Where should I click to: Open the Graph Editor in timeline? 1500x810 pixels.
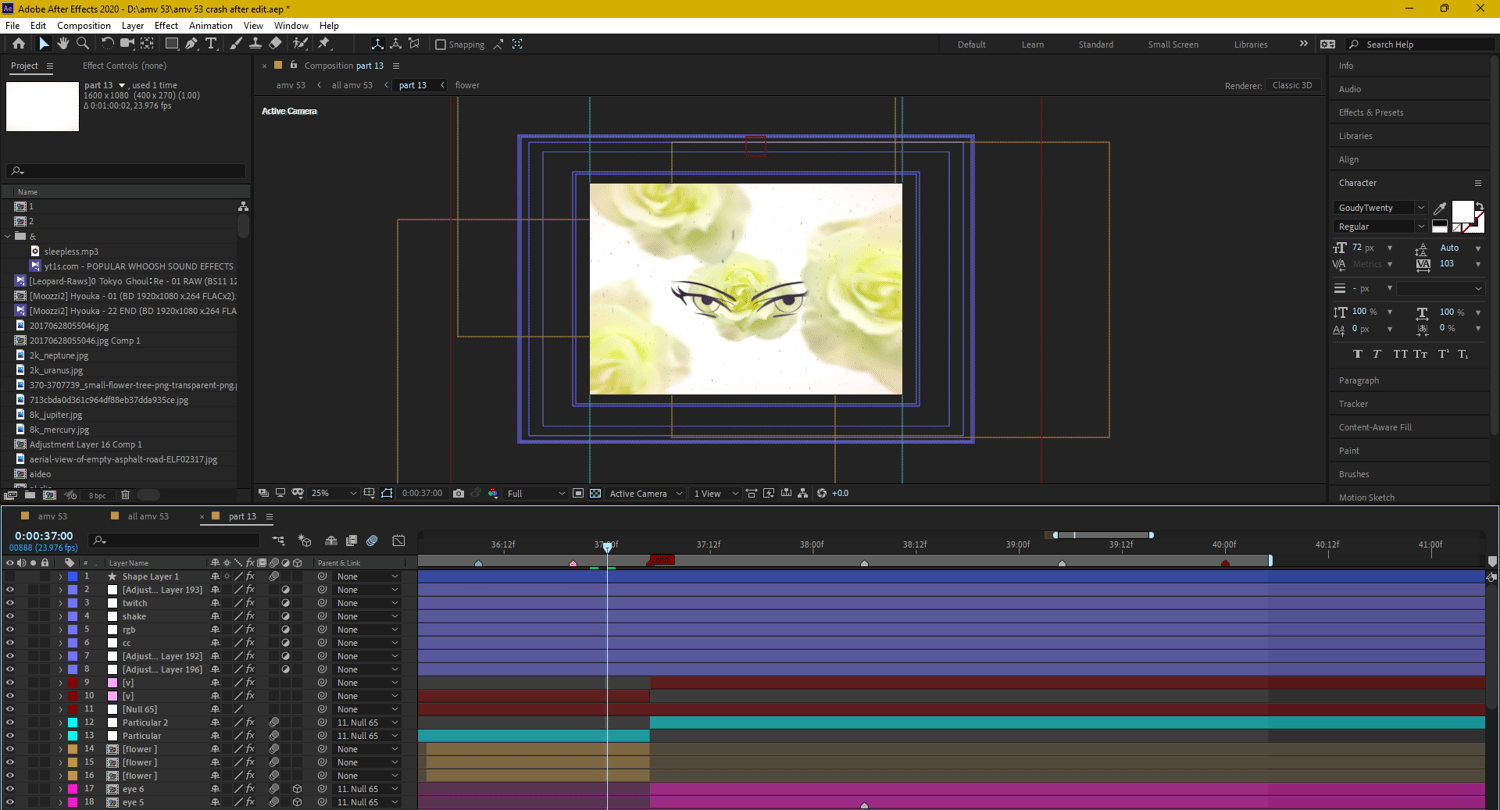[x=398, y=541]
